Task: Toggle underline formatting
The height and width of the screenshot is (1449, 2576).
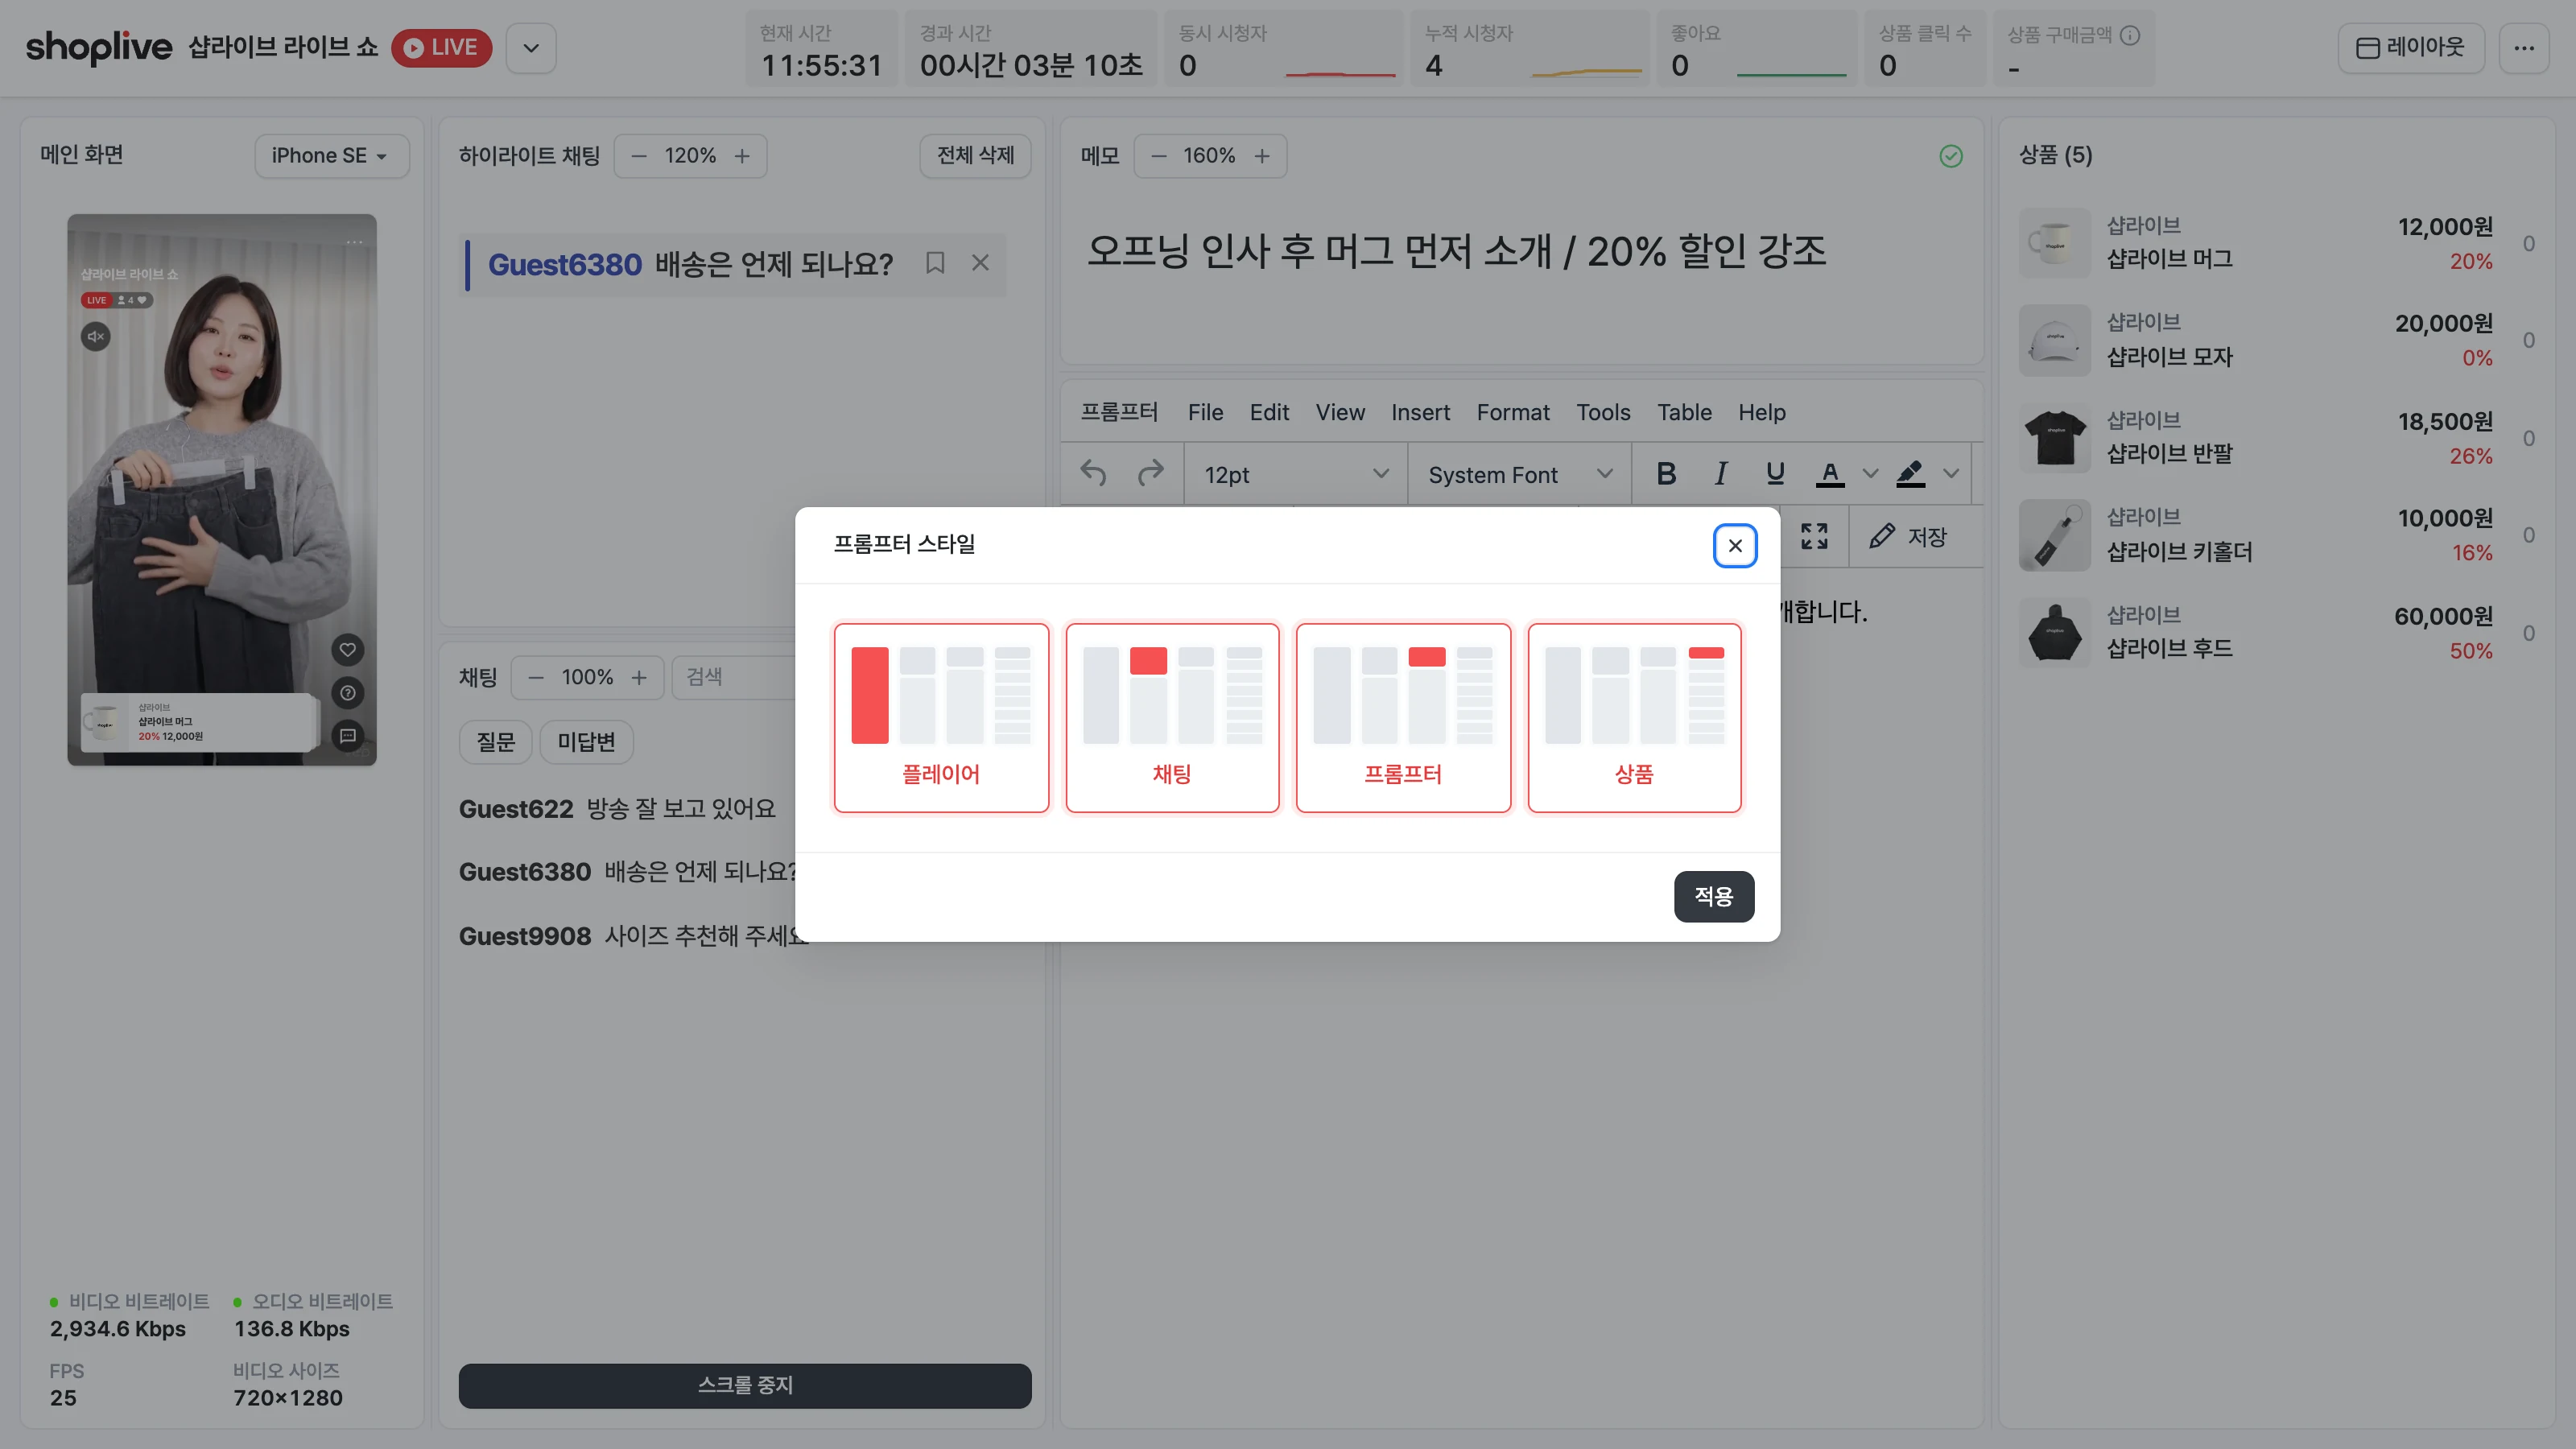Action: (x=1775, y=474)
